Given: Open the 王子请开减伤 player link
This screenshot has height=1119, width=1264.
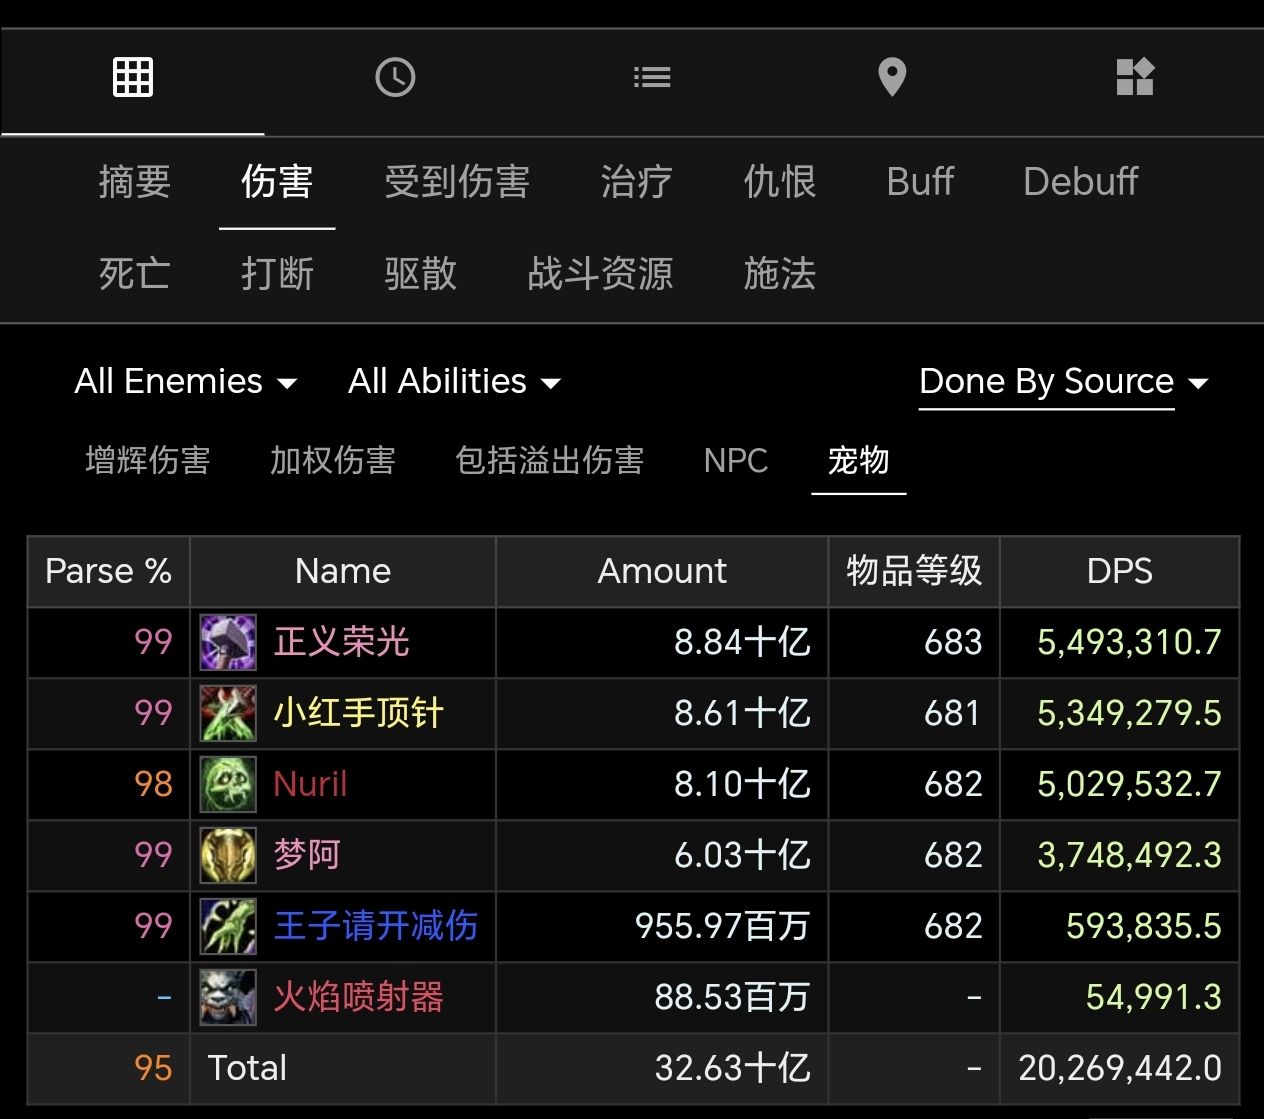Looking at the screenshot, I should click(376, 926).
